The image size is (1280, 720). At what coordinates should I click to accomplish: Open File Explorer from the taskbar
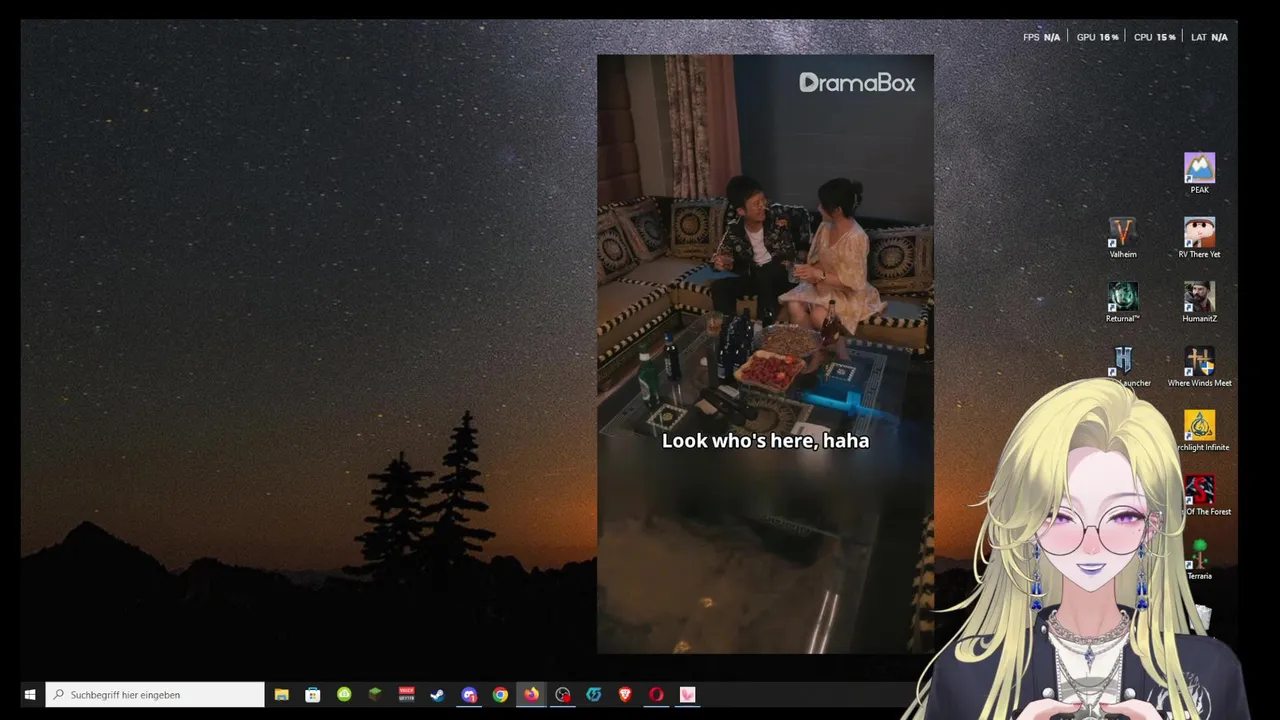[x=282, y=694]
